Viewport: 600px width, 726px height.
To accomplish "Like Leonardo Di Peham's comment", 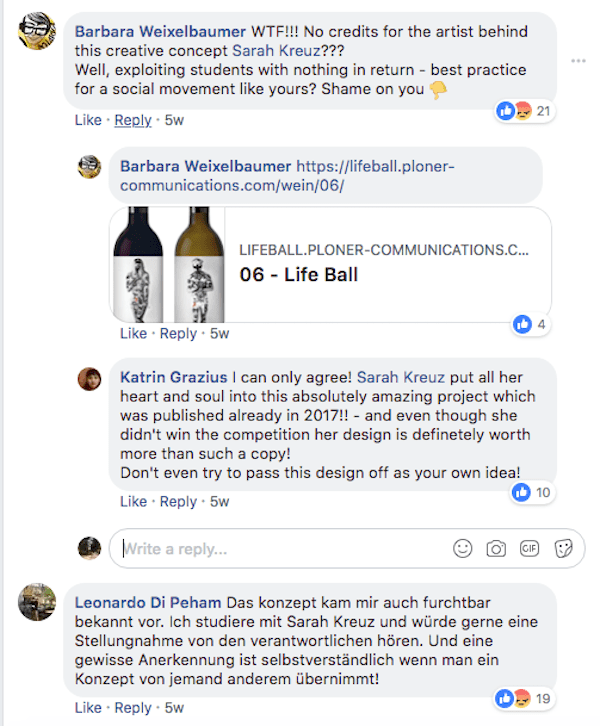I will (x=88, y=707).
